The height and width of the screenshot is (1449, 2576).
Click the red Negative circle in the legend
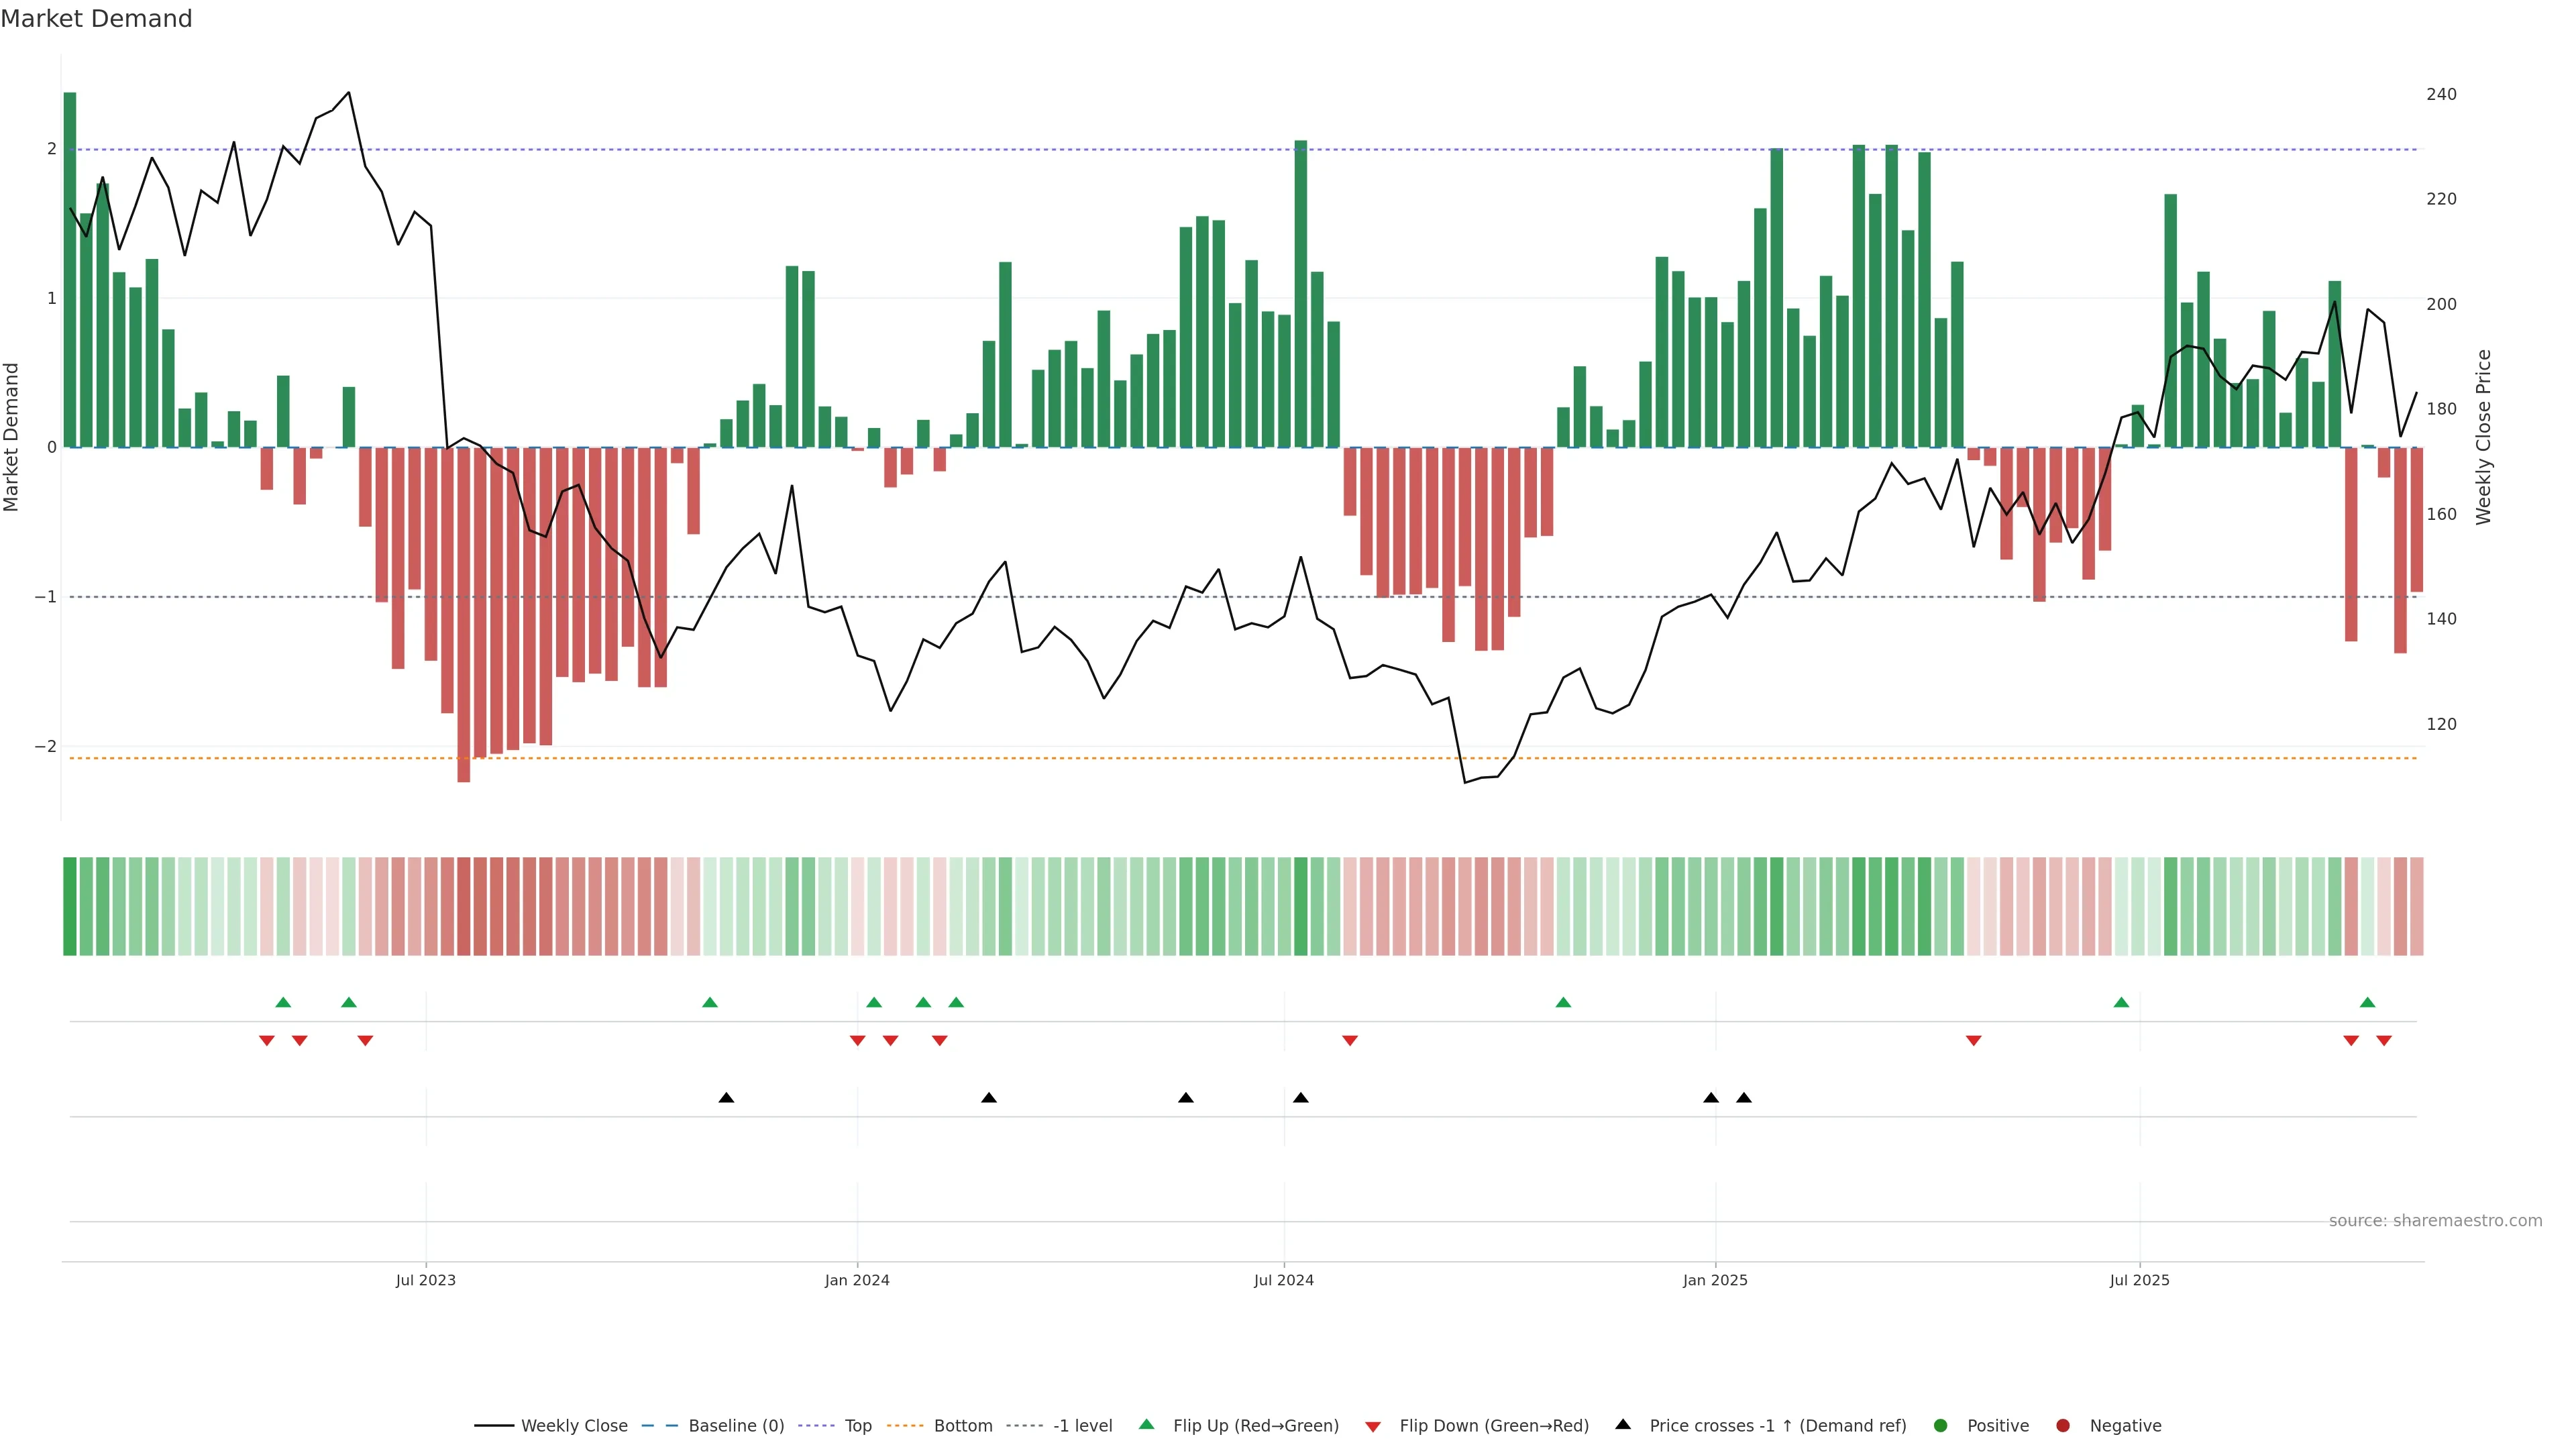[x=2062, y=1425]
